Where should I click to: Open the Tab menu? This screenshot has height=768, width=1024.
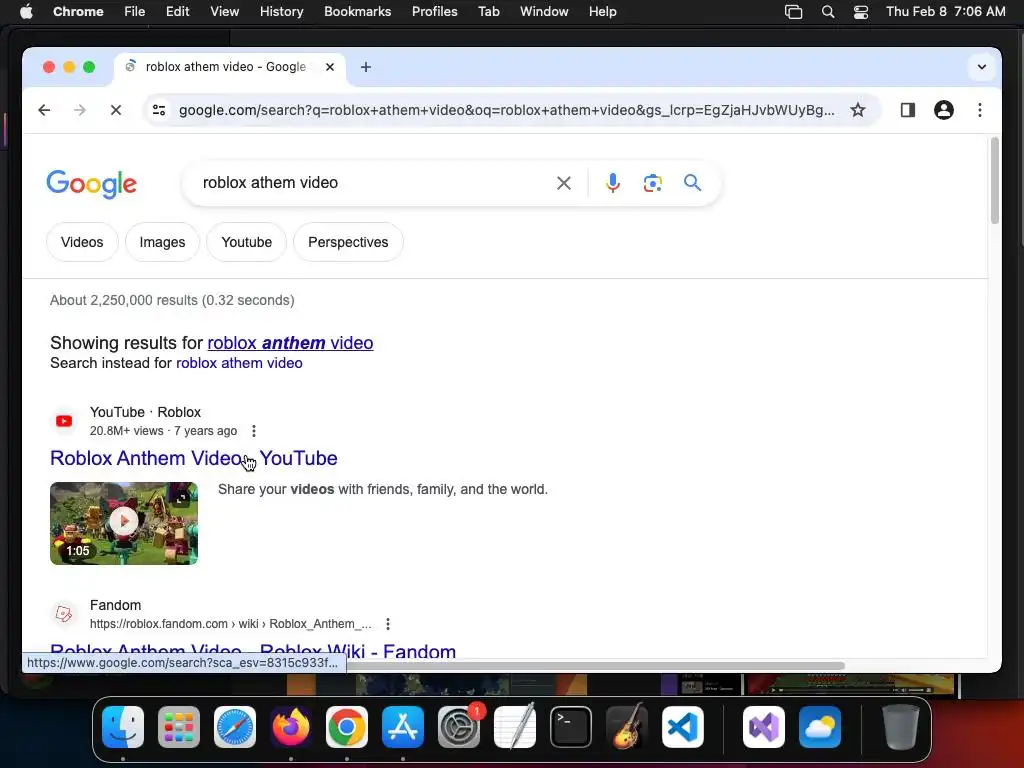(x=488, y=12)
